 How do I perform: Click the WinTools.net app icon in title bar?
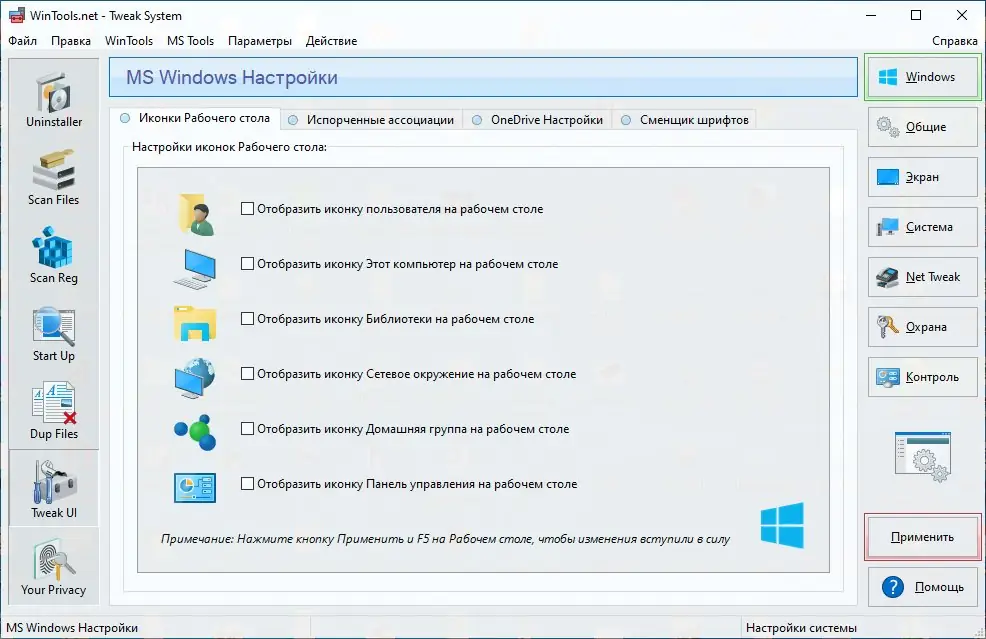pos(17,15)
